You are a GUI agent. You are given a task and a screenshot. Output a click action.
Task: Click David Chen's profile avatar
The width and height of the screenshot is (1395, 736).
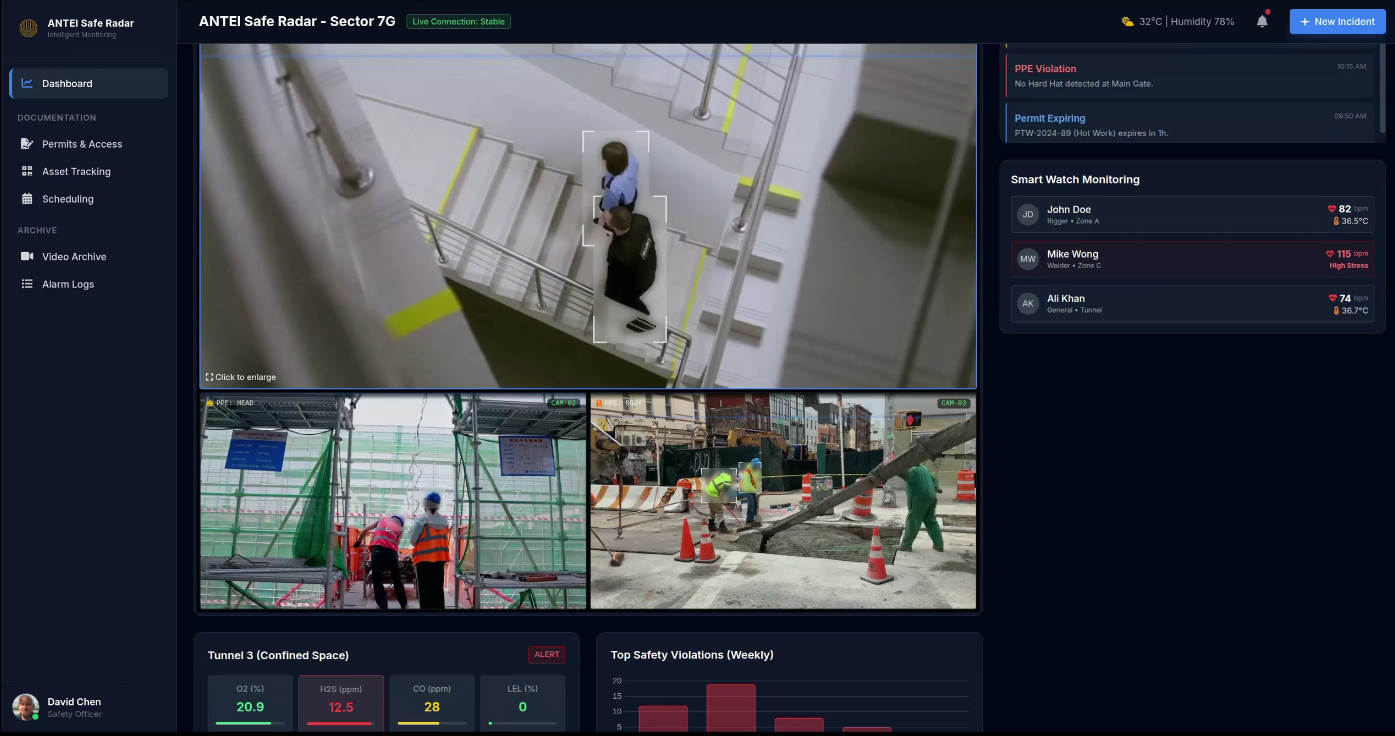[26, 707]
